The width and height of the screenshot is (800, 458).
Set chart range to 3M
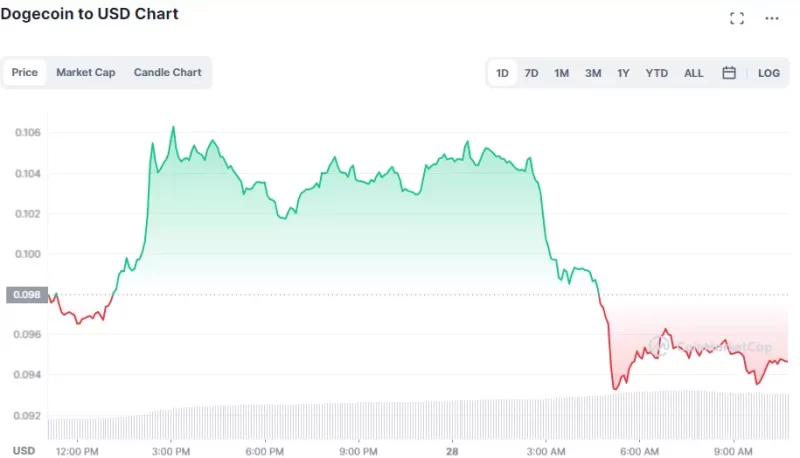[x=593, y=73]
